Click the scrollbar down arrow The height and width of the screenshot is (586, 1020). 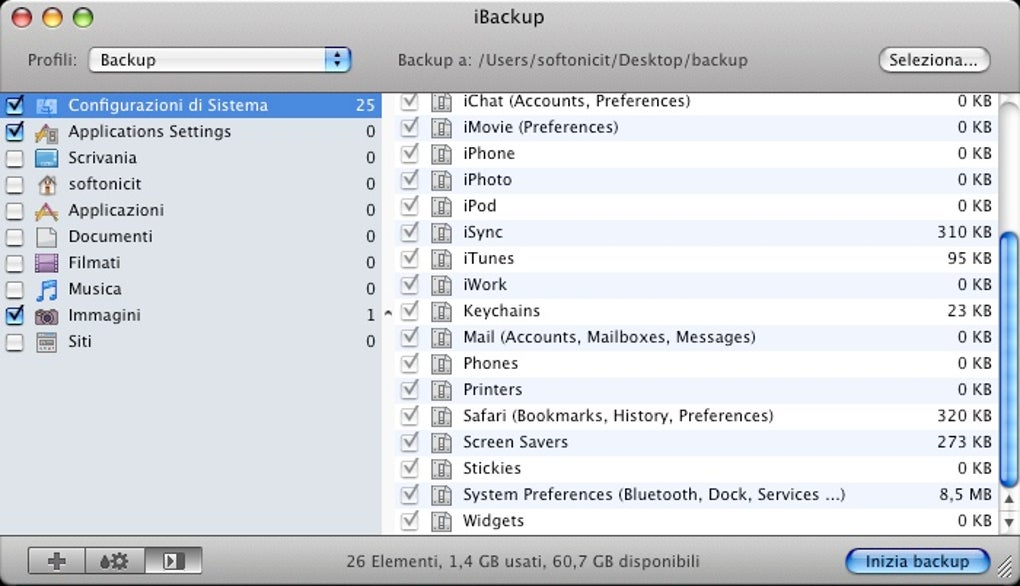[1009, 522]
